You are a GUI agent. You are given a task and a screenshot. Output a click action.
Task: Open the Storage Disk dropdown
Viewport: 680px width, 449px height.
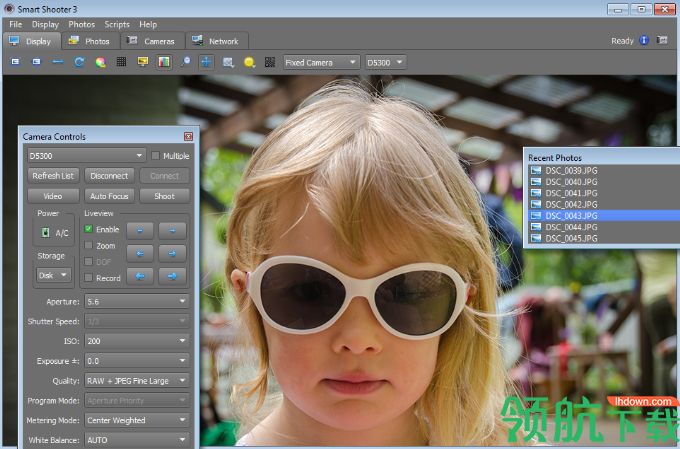53,275
